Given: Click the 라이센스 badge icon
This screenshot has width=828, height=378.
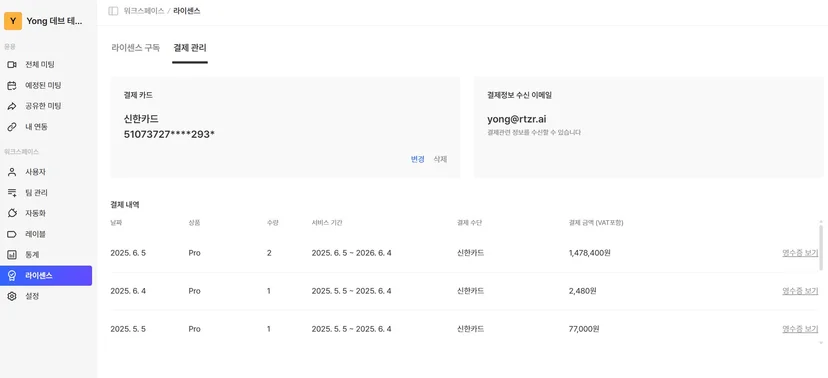Looking at the screenshot, I should [x=12, y=276].
